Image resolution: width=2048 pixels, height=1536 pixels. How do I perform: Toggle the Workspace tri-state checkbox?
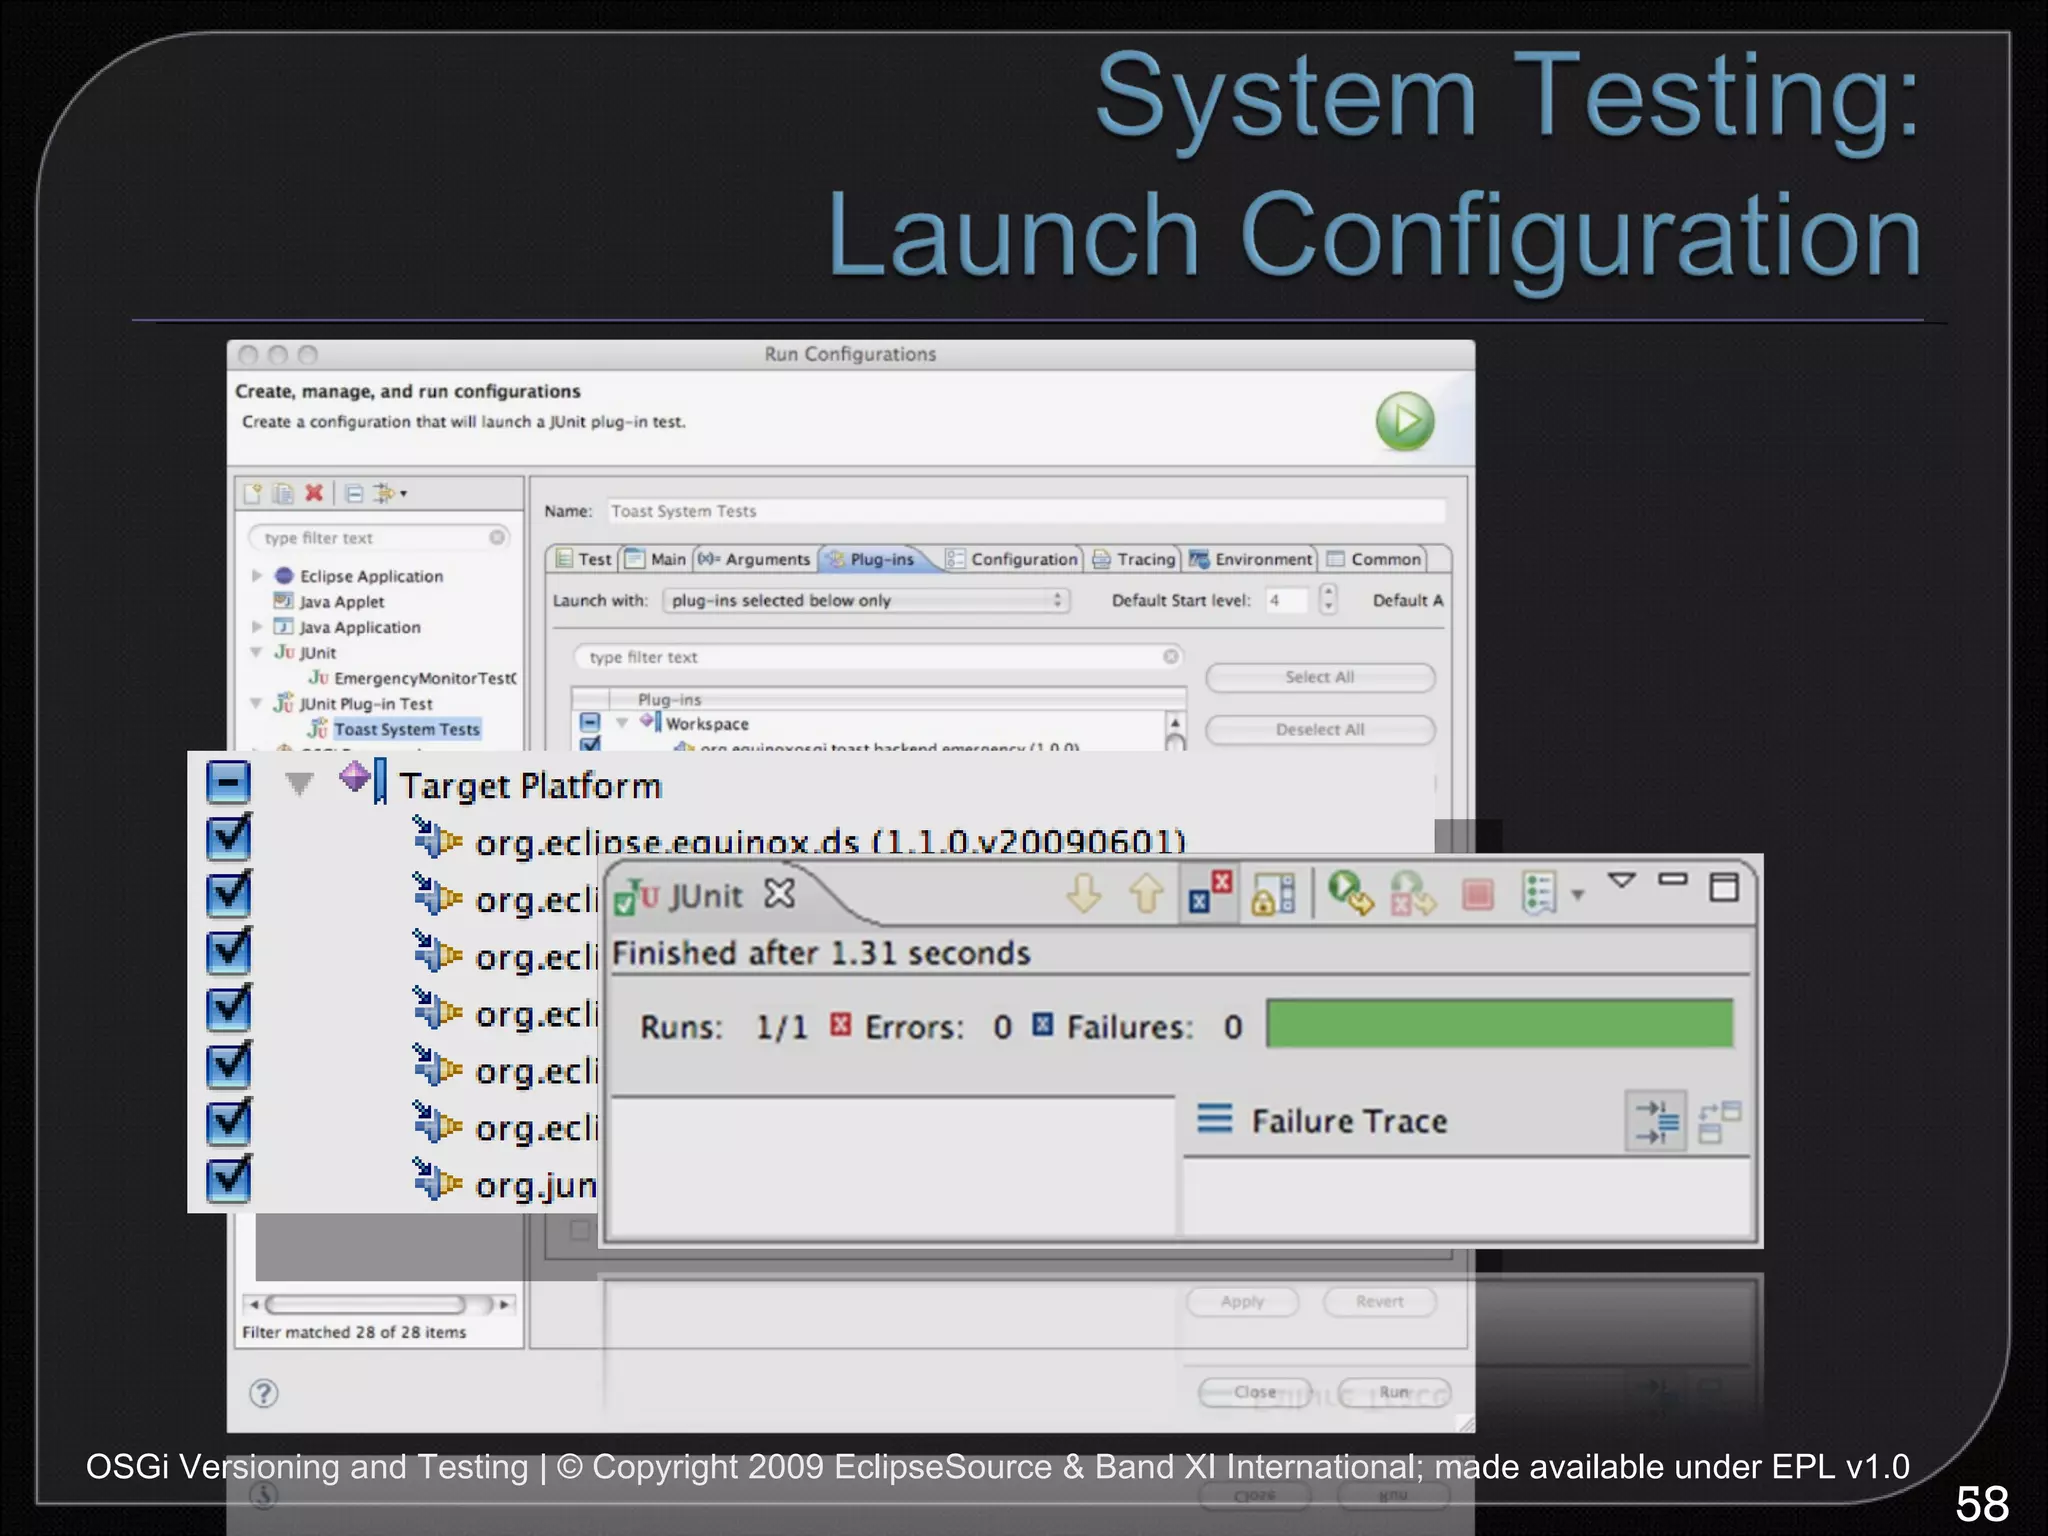click(590, 722)
